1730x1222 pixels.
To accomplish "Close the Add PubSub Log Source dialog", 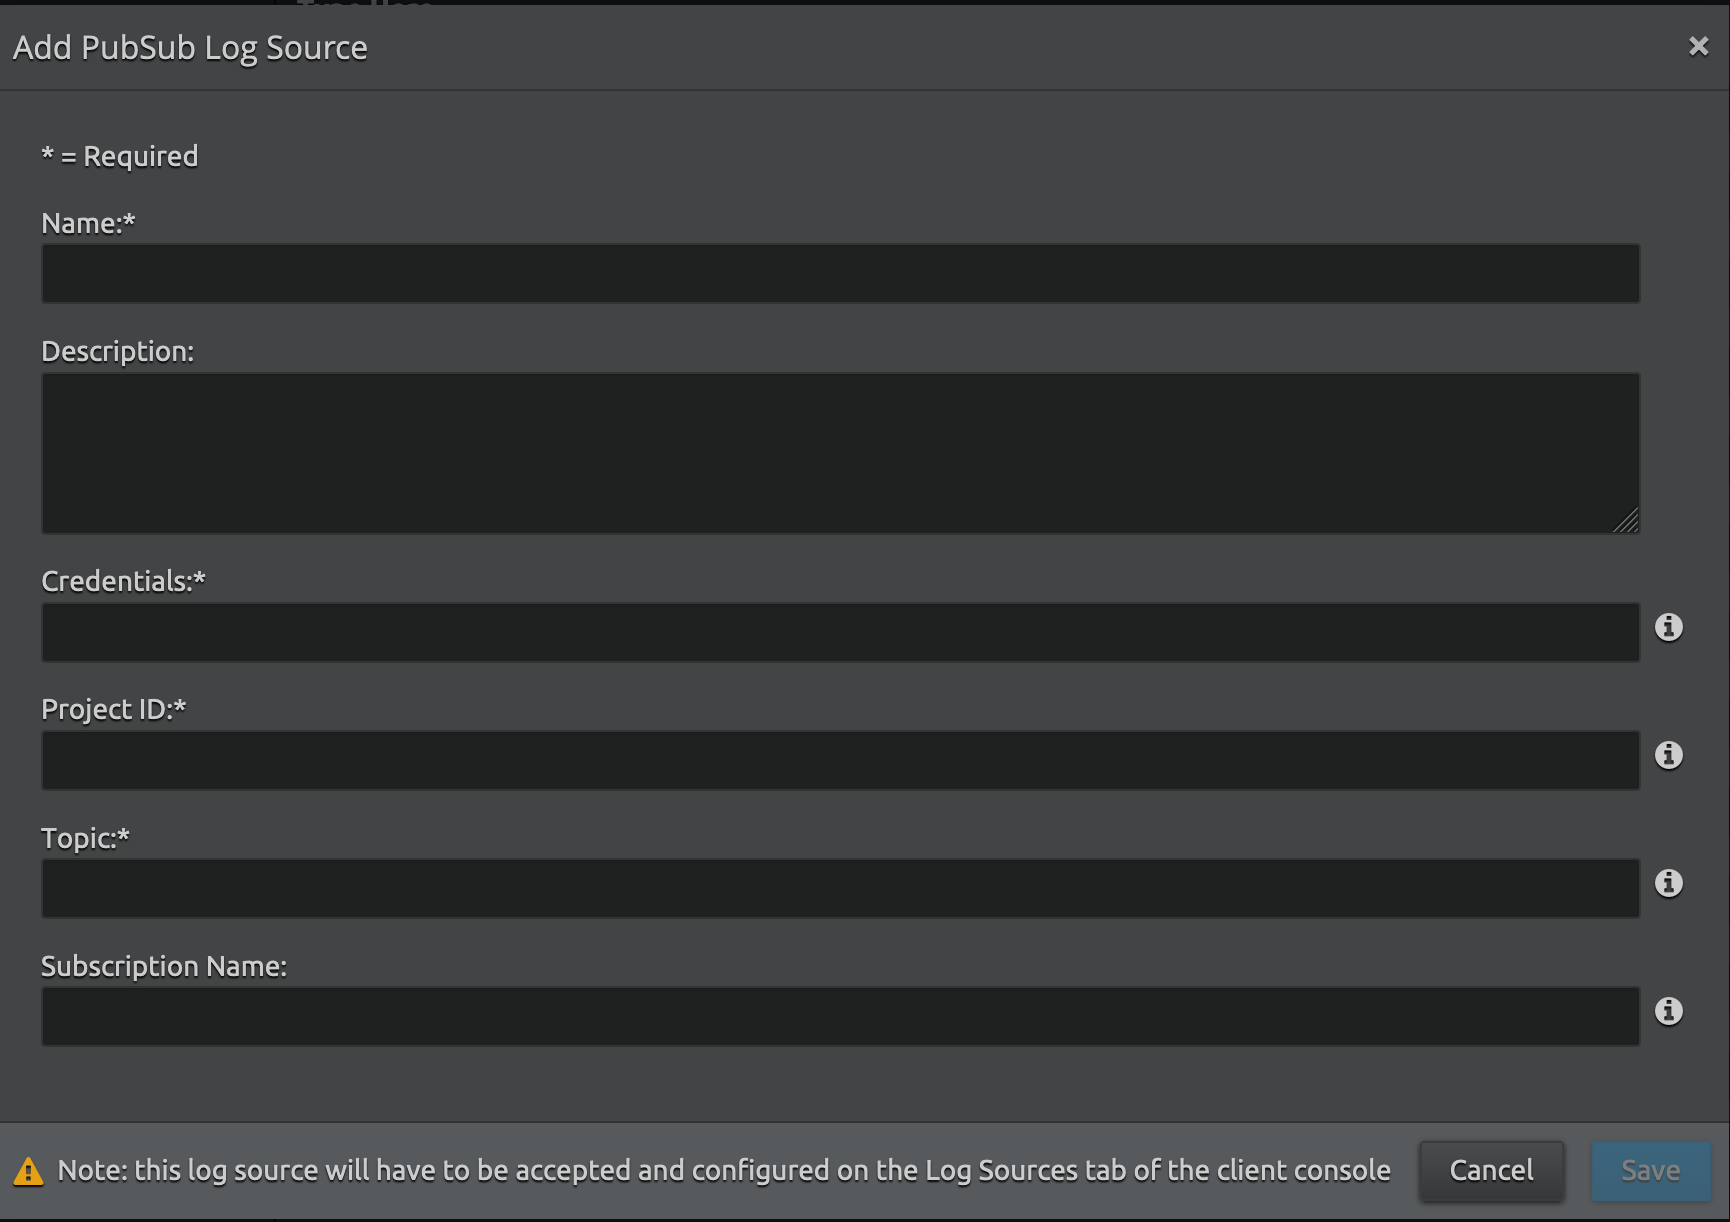I will click(1698, 46).
